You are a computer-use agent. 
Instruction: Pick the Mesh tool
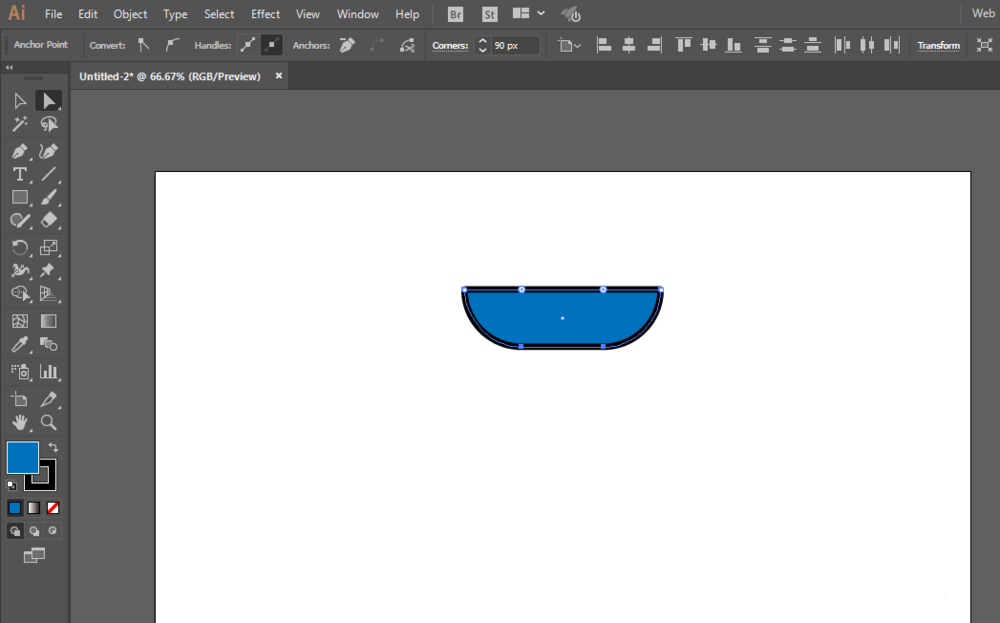20,321
